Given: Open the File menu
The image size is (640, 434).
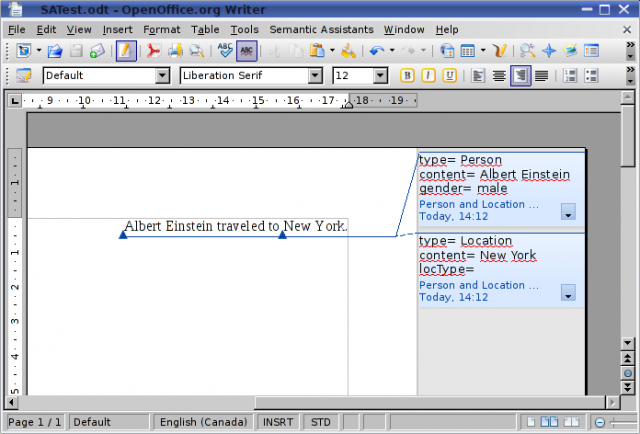Looking at the screenshot, I should click(17, 29).
